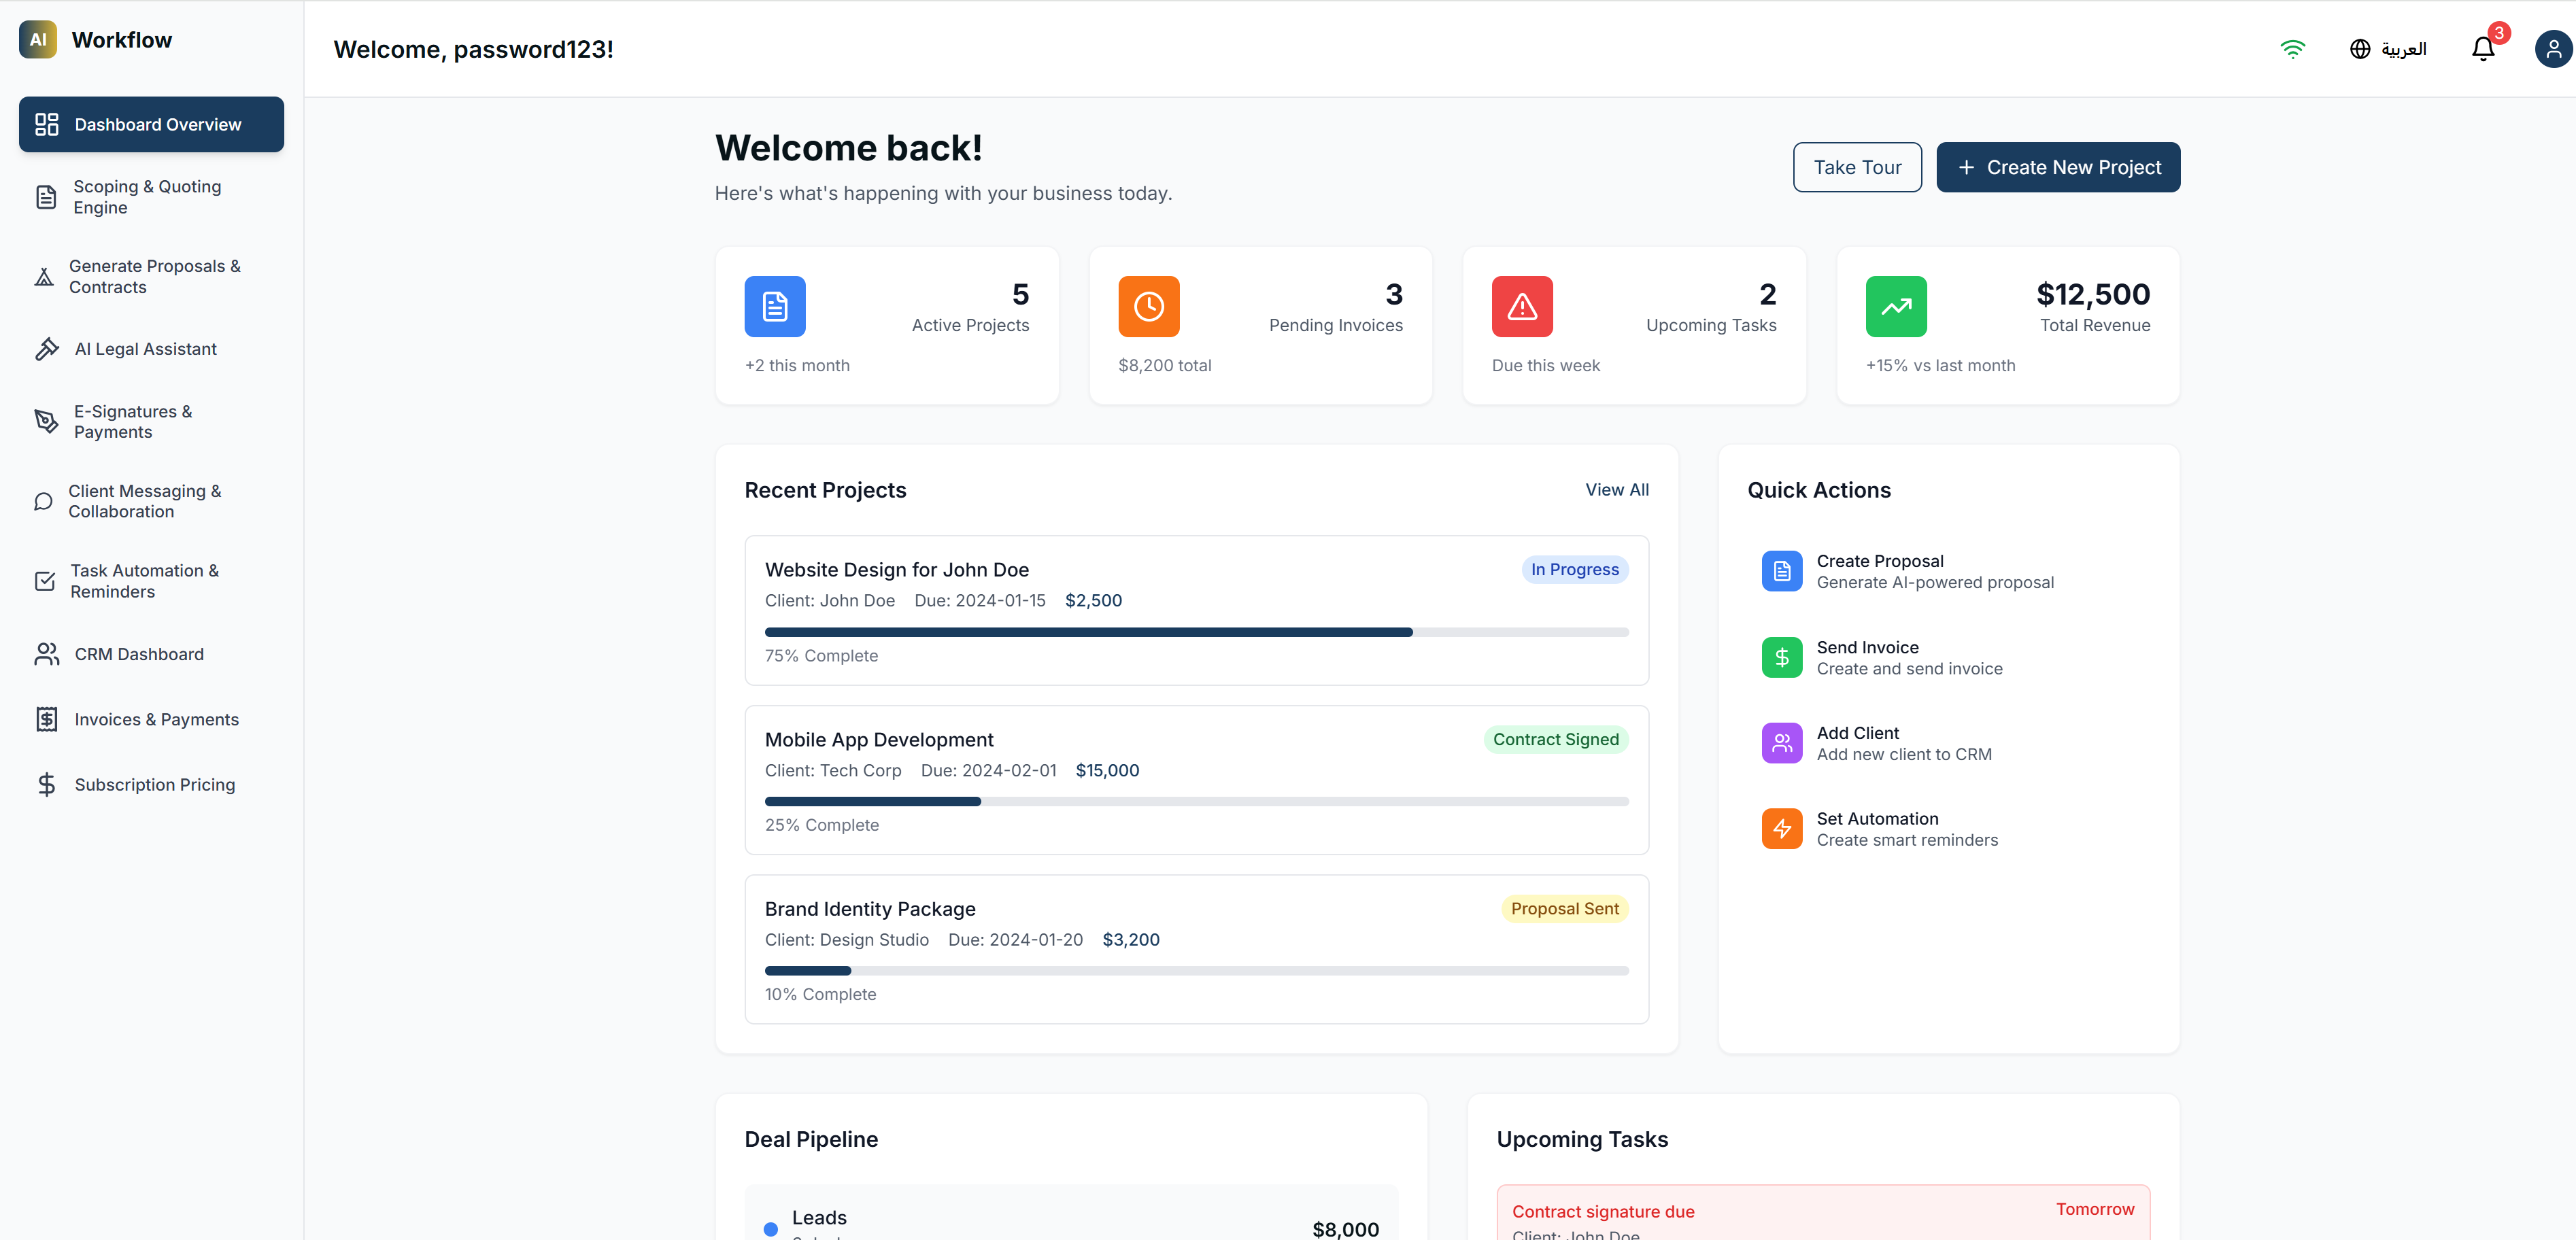The width and height of the screenshot is (2576, 1240).
Task: Click the Take Tour button
Action: [x=1856, y=167]
